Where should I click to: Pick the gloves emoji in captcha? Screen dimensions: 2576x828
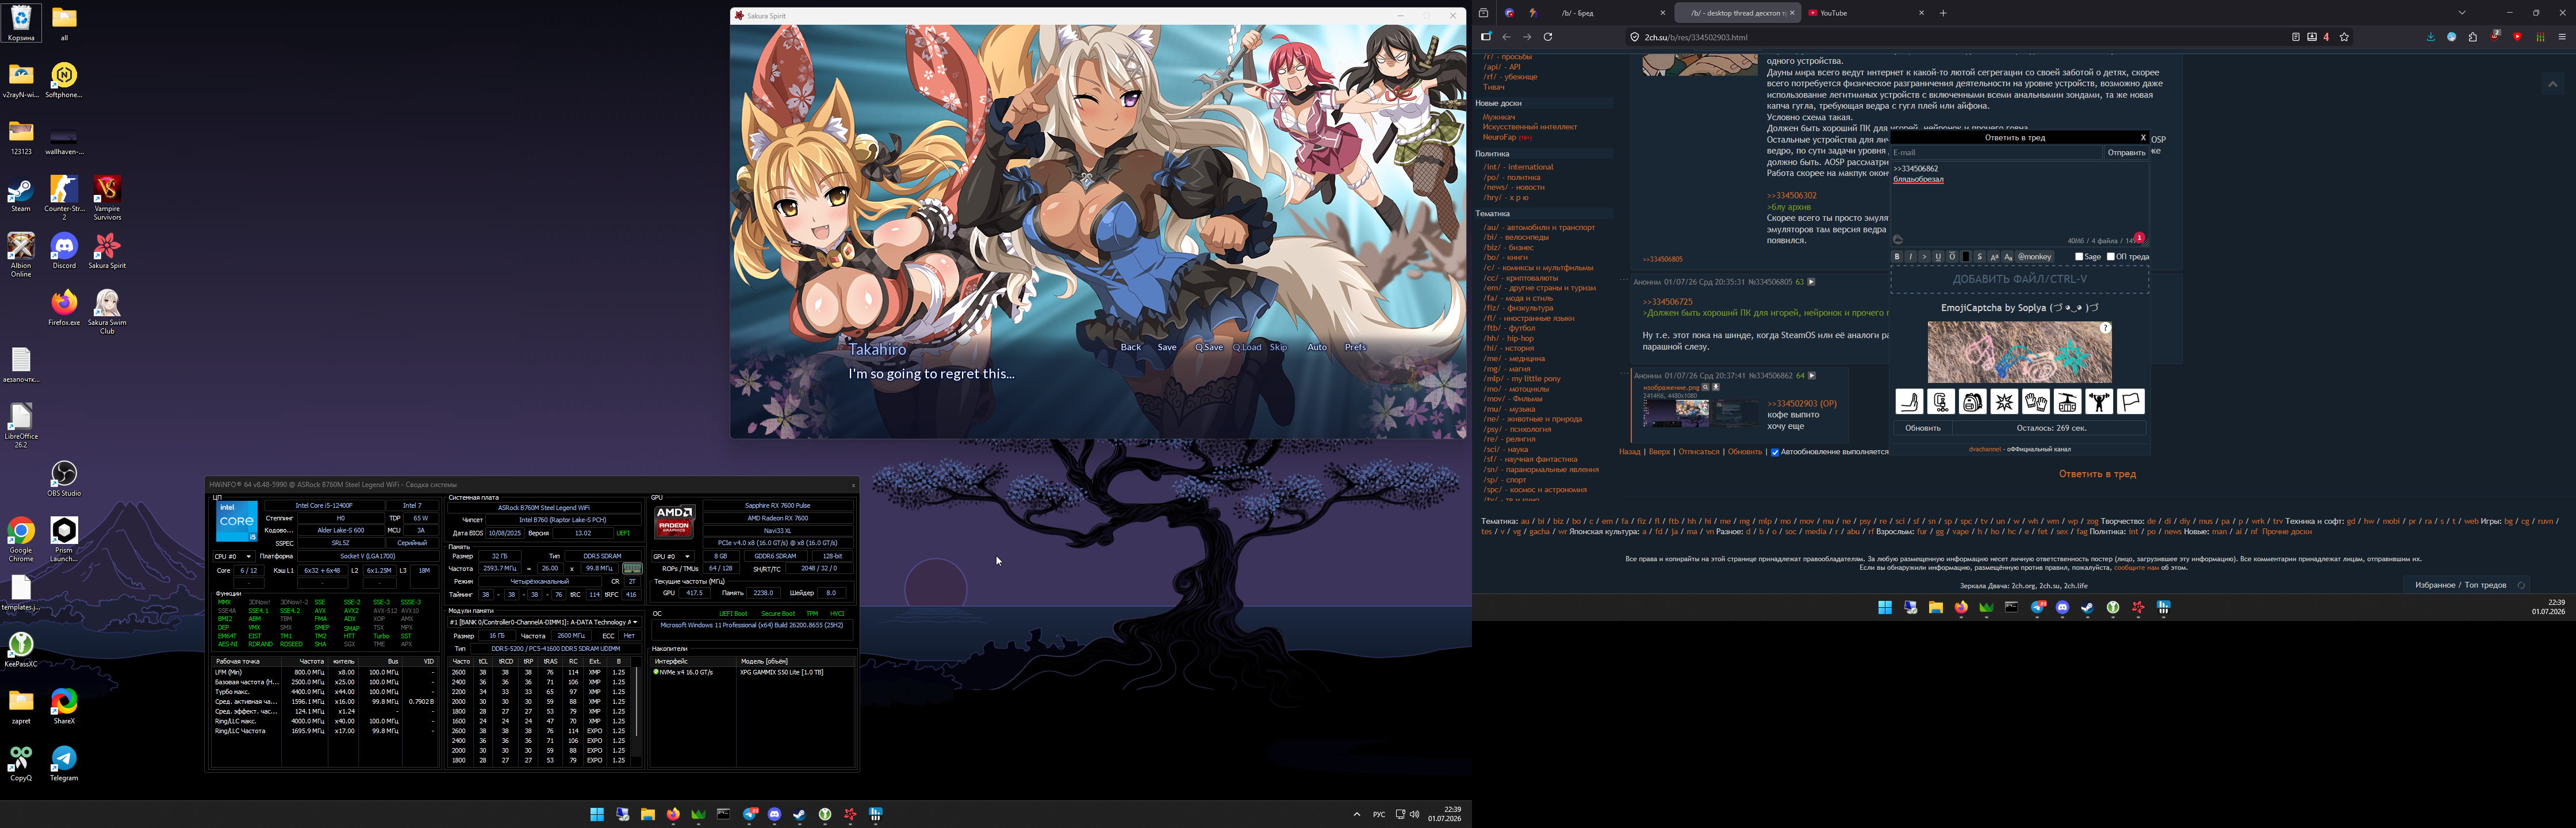[x=2036, y=402]
